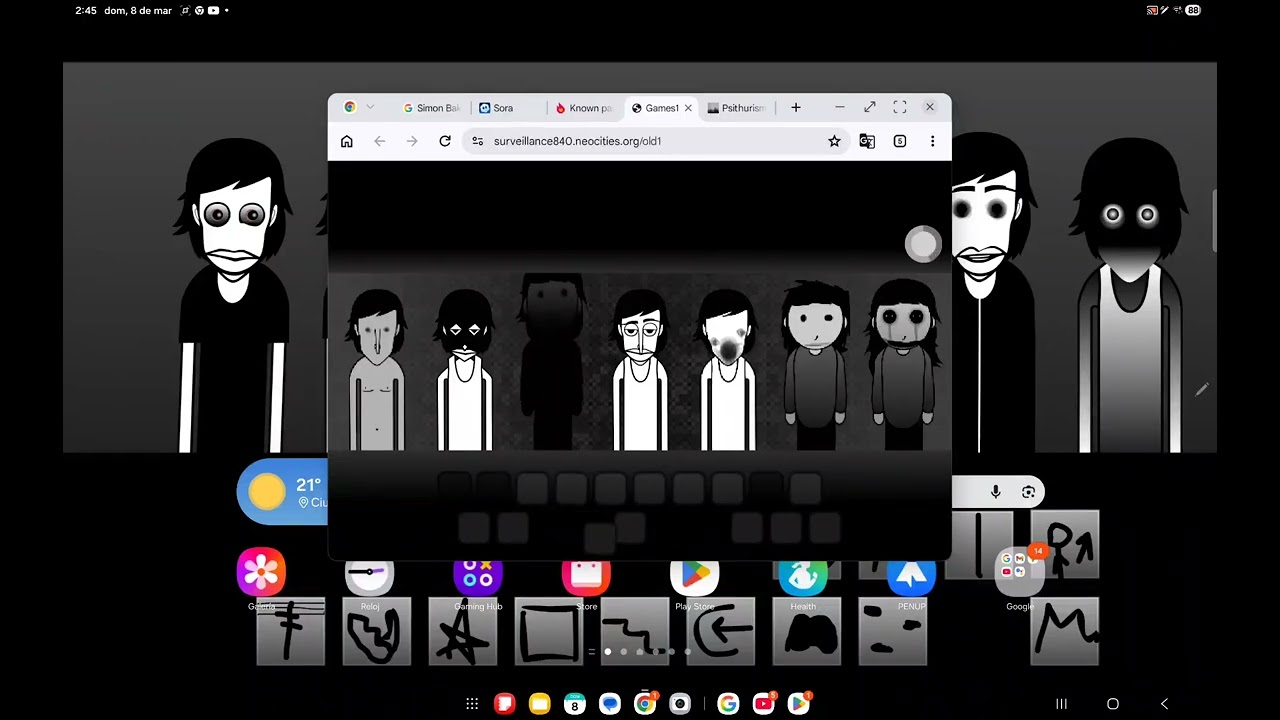Open the Google app in taskbar
Viewport: 1280px width, 720px height.
pos(728,704)
